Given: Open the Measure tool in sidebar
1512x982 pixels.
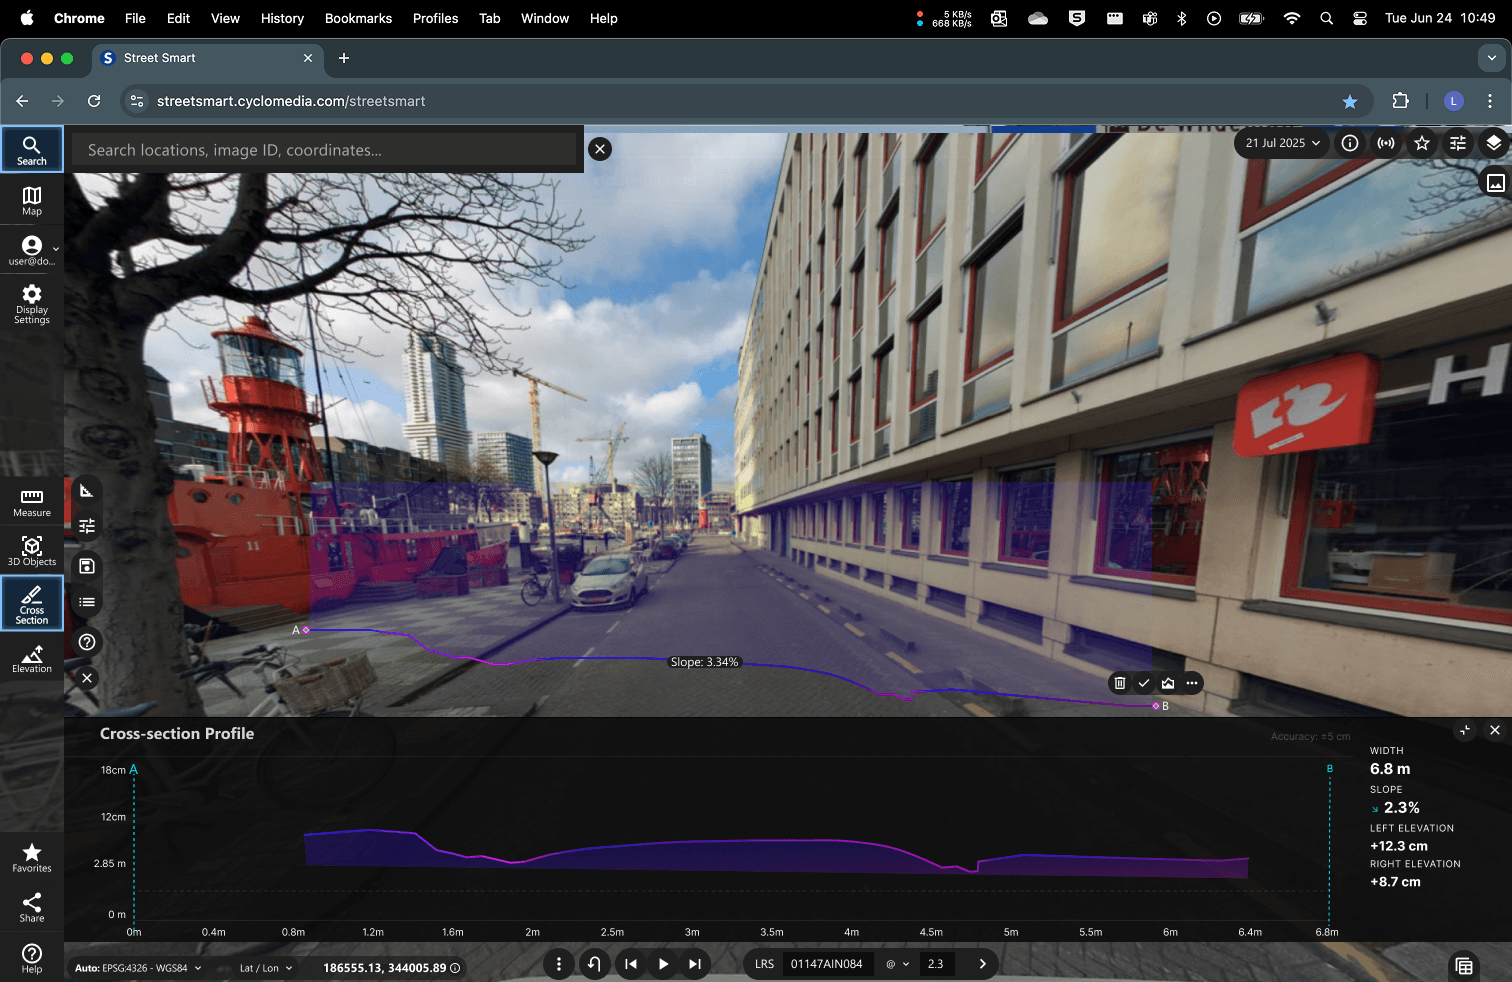Looking at the screenshot, I should [x=32, y=502].
